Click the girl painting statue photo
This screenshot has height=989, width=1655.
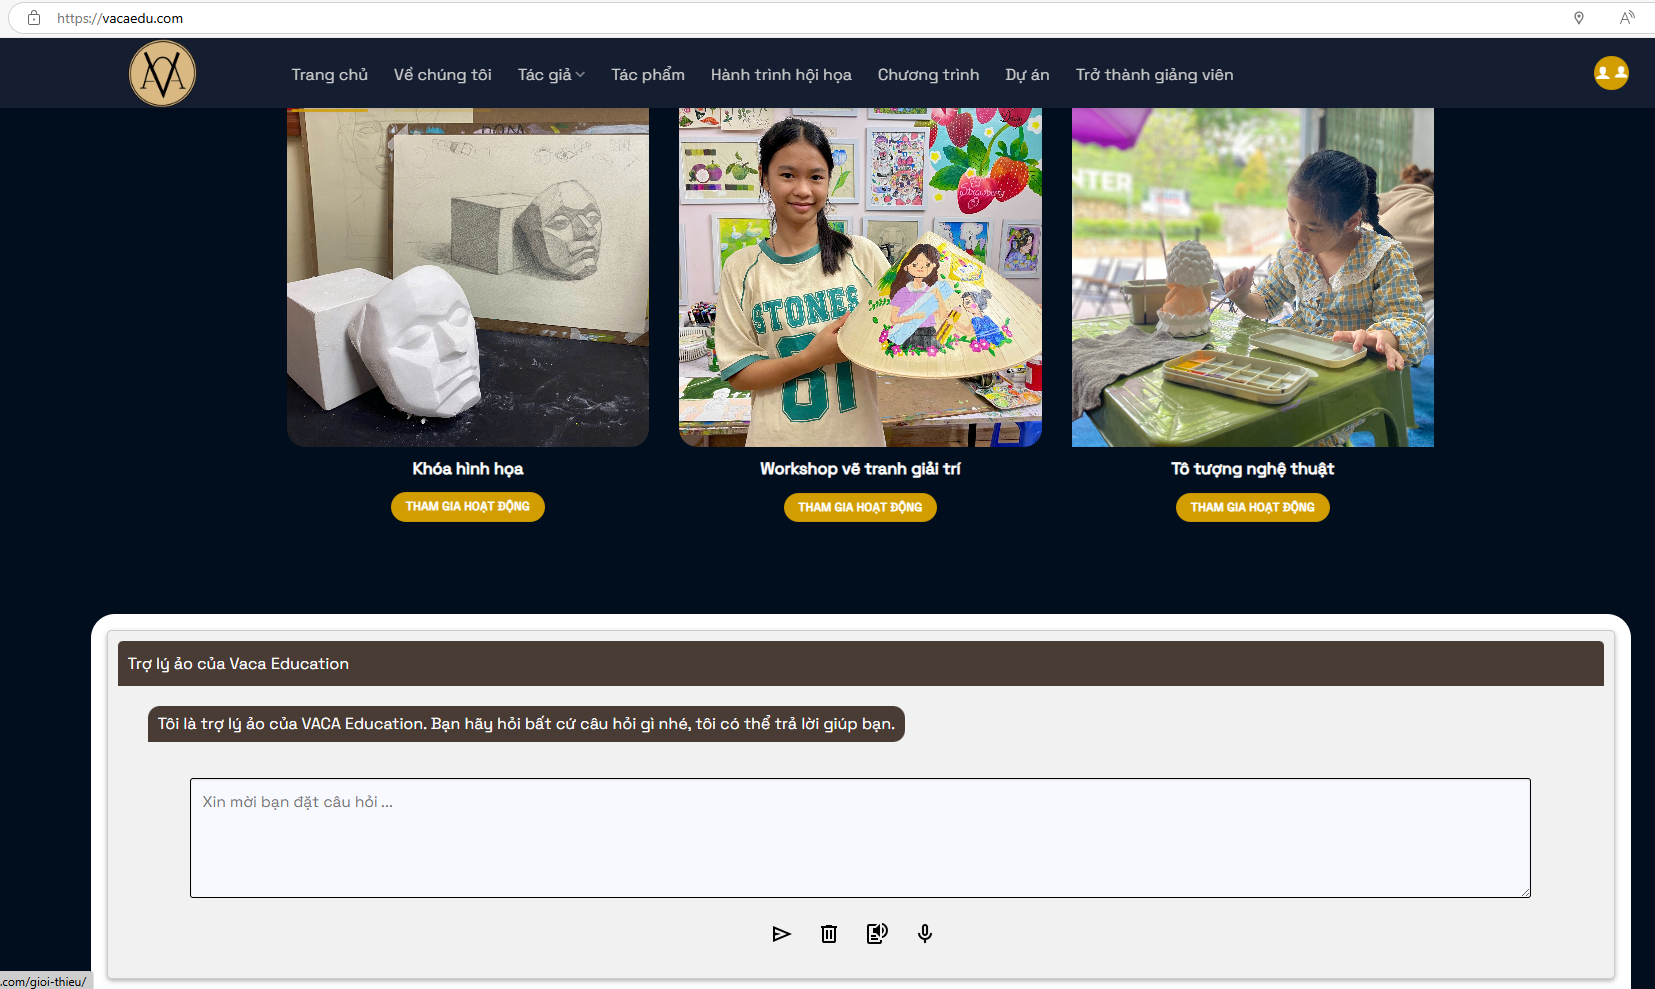point(1253,277)
